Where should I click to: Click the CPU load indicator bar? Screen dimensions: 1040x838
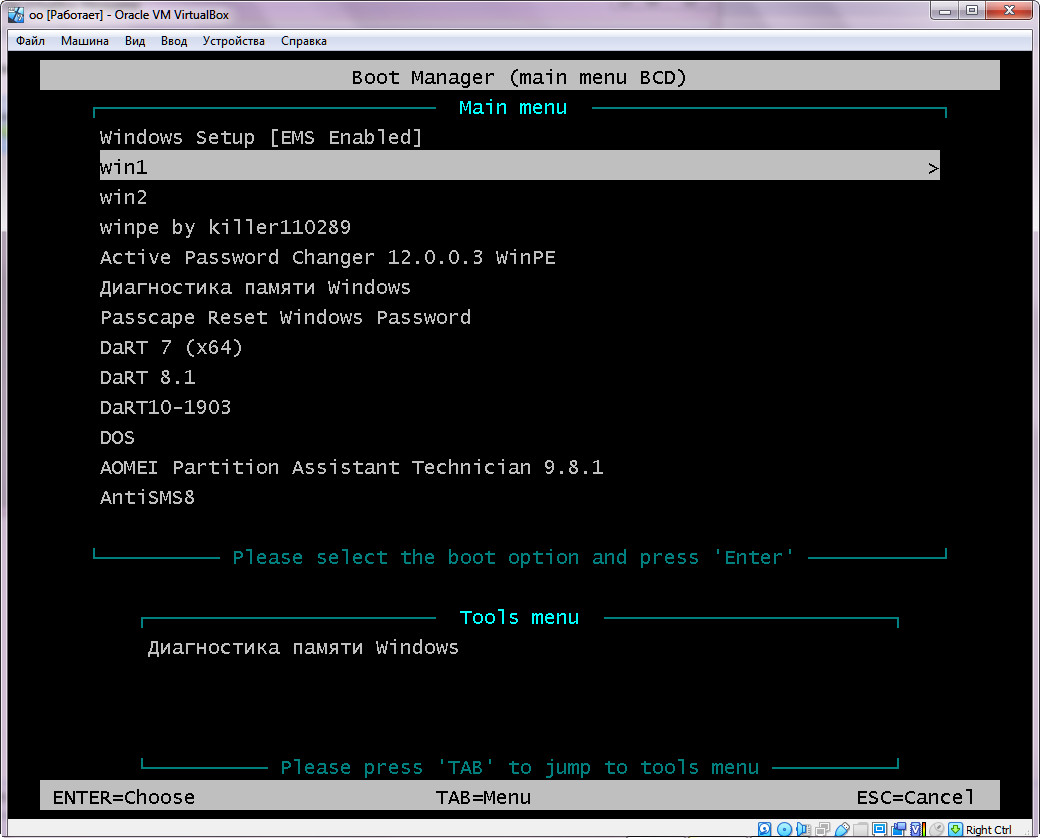point(924,829)
